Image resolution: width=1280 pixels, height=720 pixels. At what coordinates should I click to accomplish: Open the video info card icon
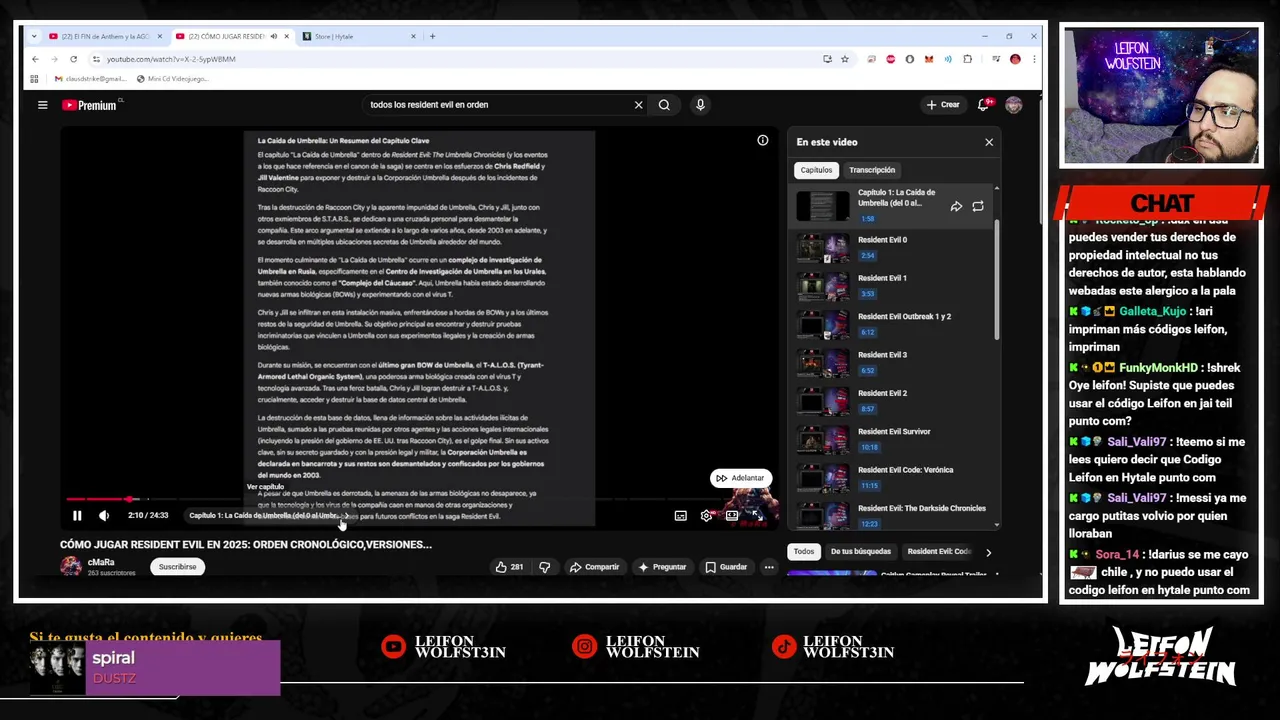(763, 140)
